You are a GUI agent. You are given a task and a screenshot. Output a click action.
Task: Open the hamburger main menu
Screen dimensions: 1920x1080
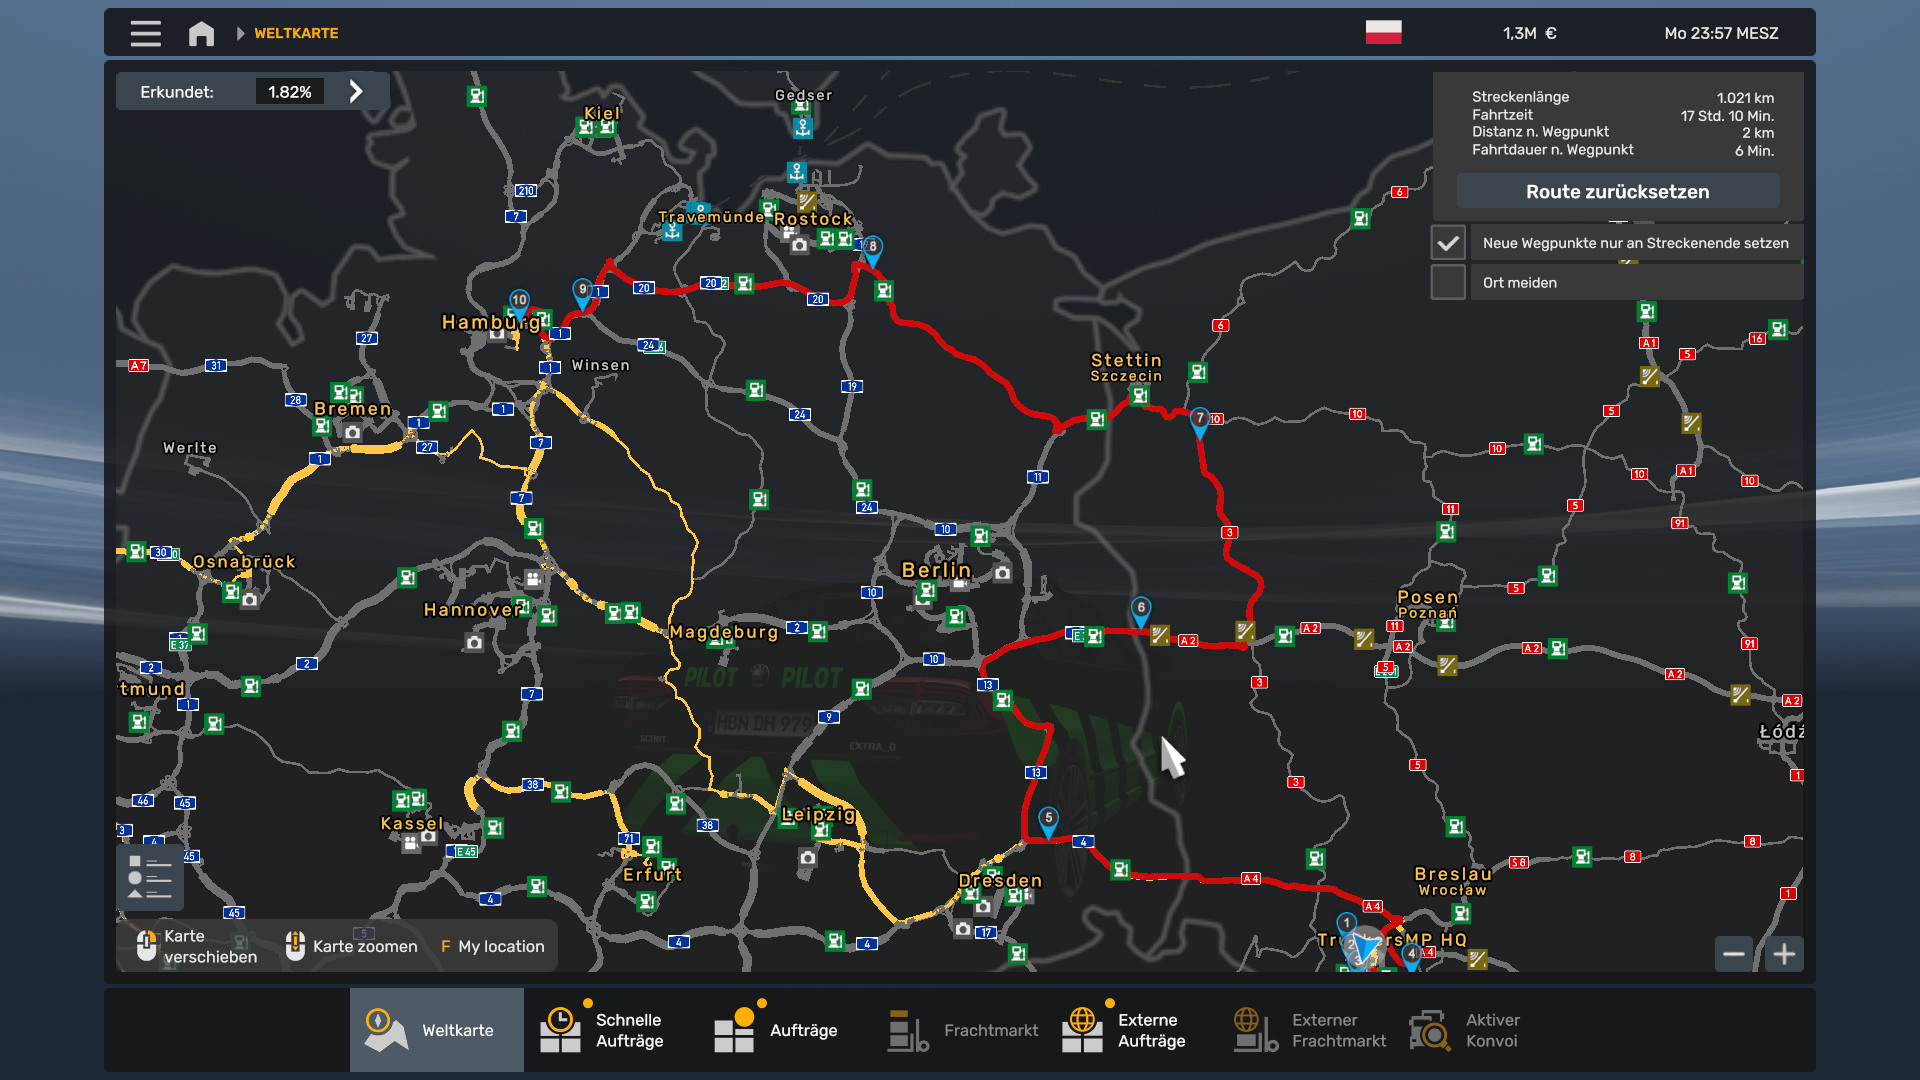click(x=145, y=33)
